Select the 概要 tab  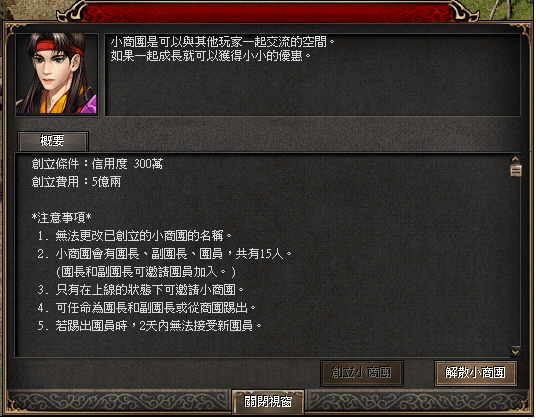pos(53,141)
